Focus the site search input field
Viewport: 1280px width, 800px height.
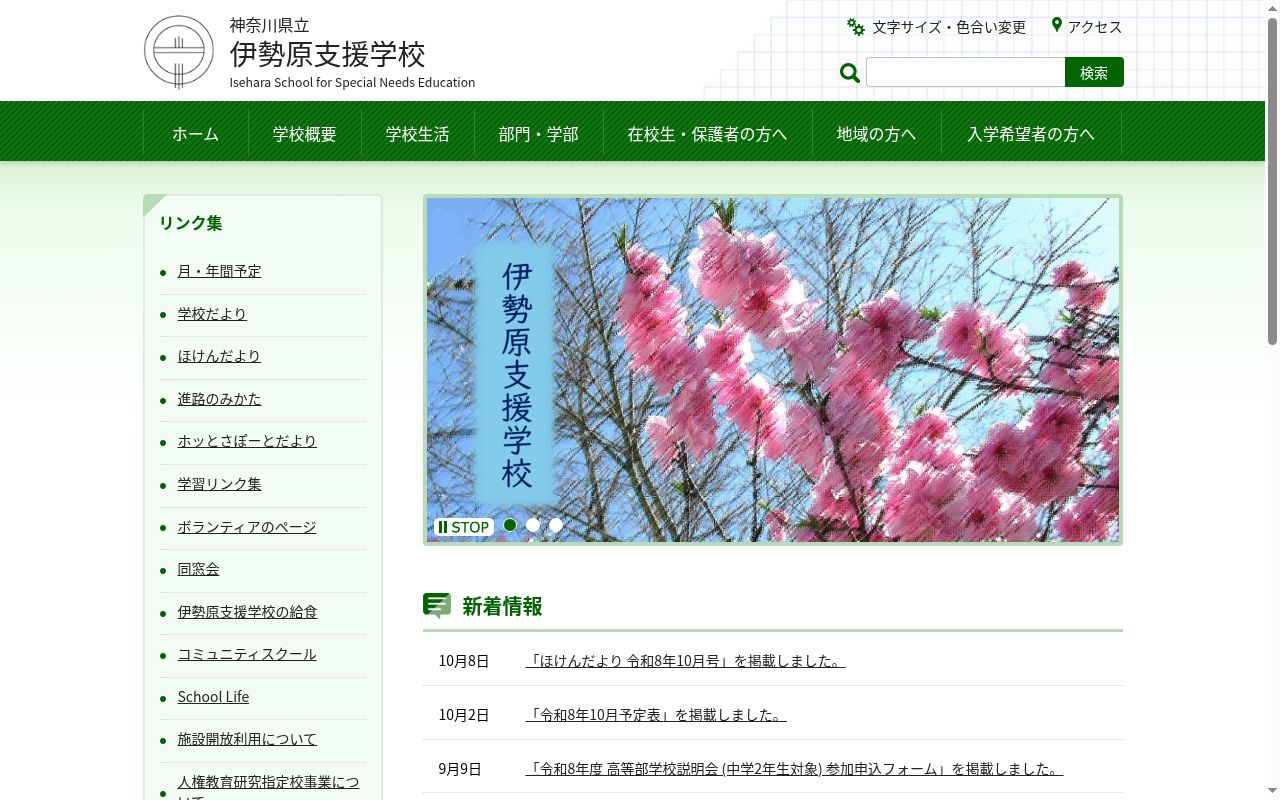[x=966, y=72]
